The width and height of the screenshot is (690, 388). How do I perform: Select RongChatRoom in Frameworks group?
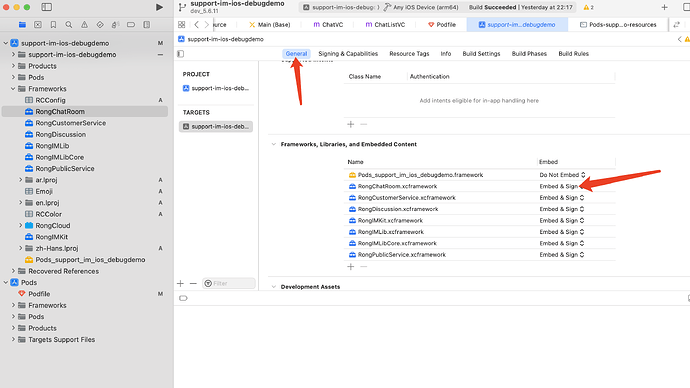85,112
